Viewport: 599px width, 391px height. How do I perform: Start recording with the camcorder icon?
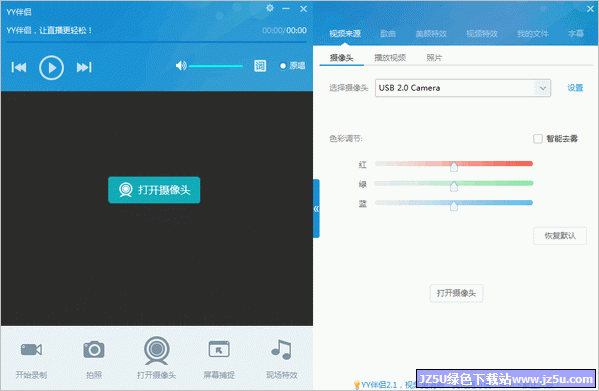tap(31, 349)
